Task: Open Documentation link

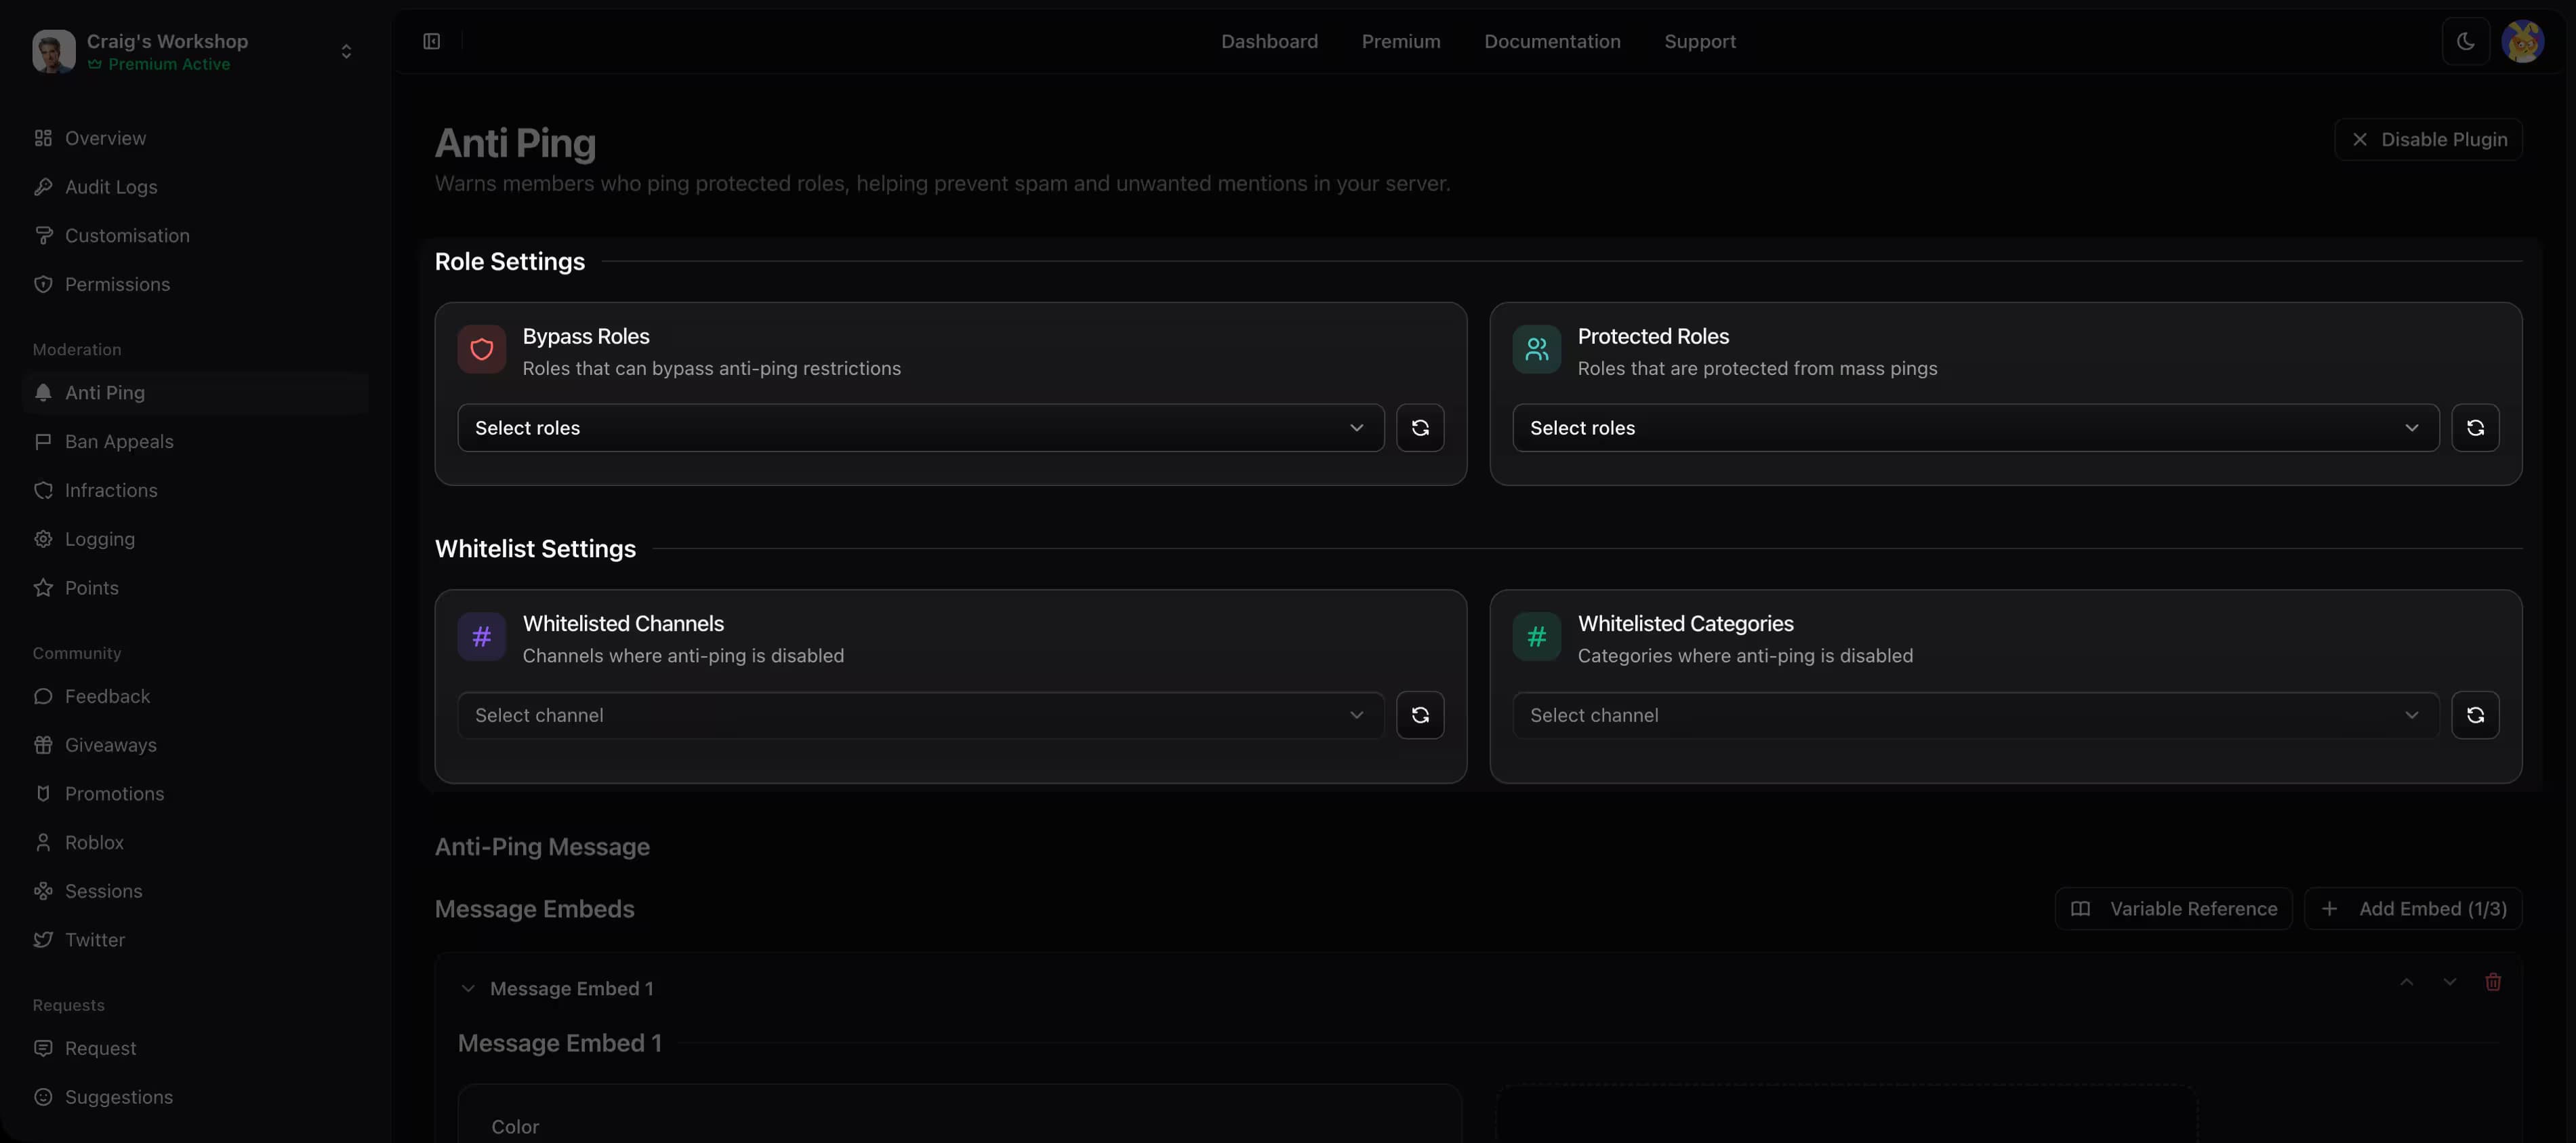Action: [1552, 41]
